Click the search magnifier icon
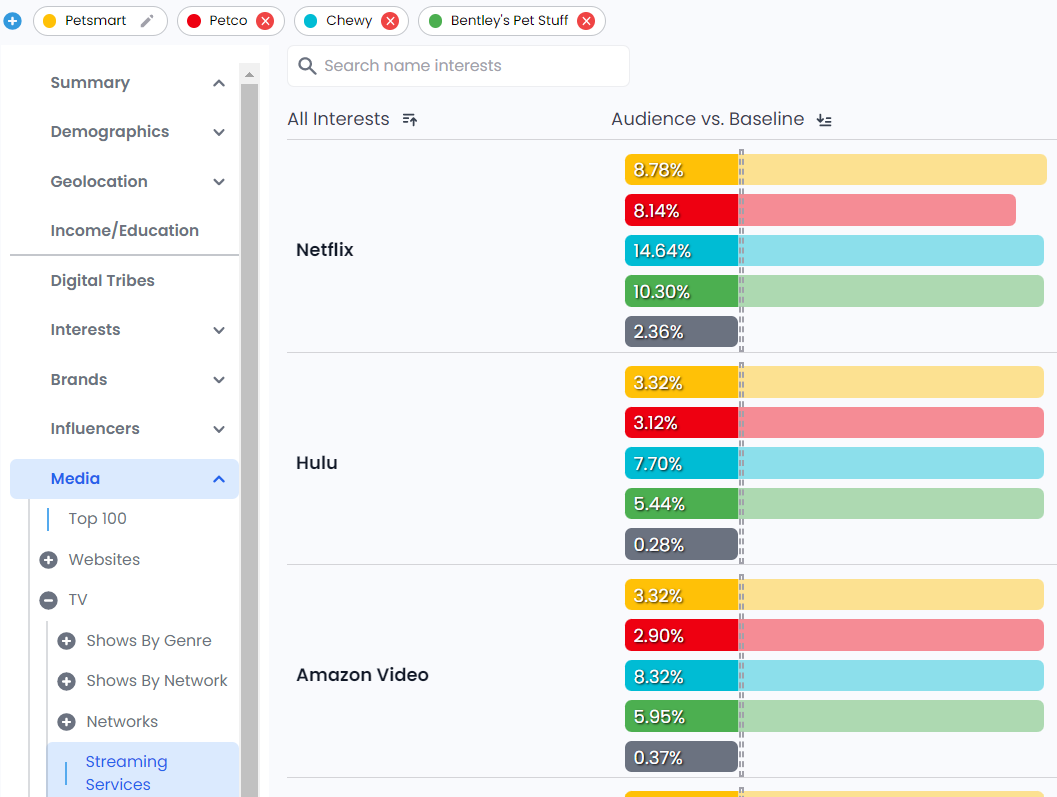This screenshot has height=797, width=1057. click(x=307, y=65)
